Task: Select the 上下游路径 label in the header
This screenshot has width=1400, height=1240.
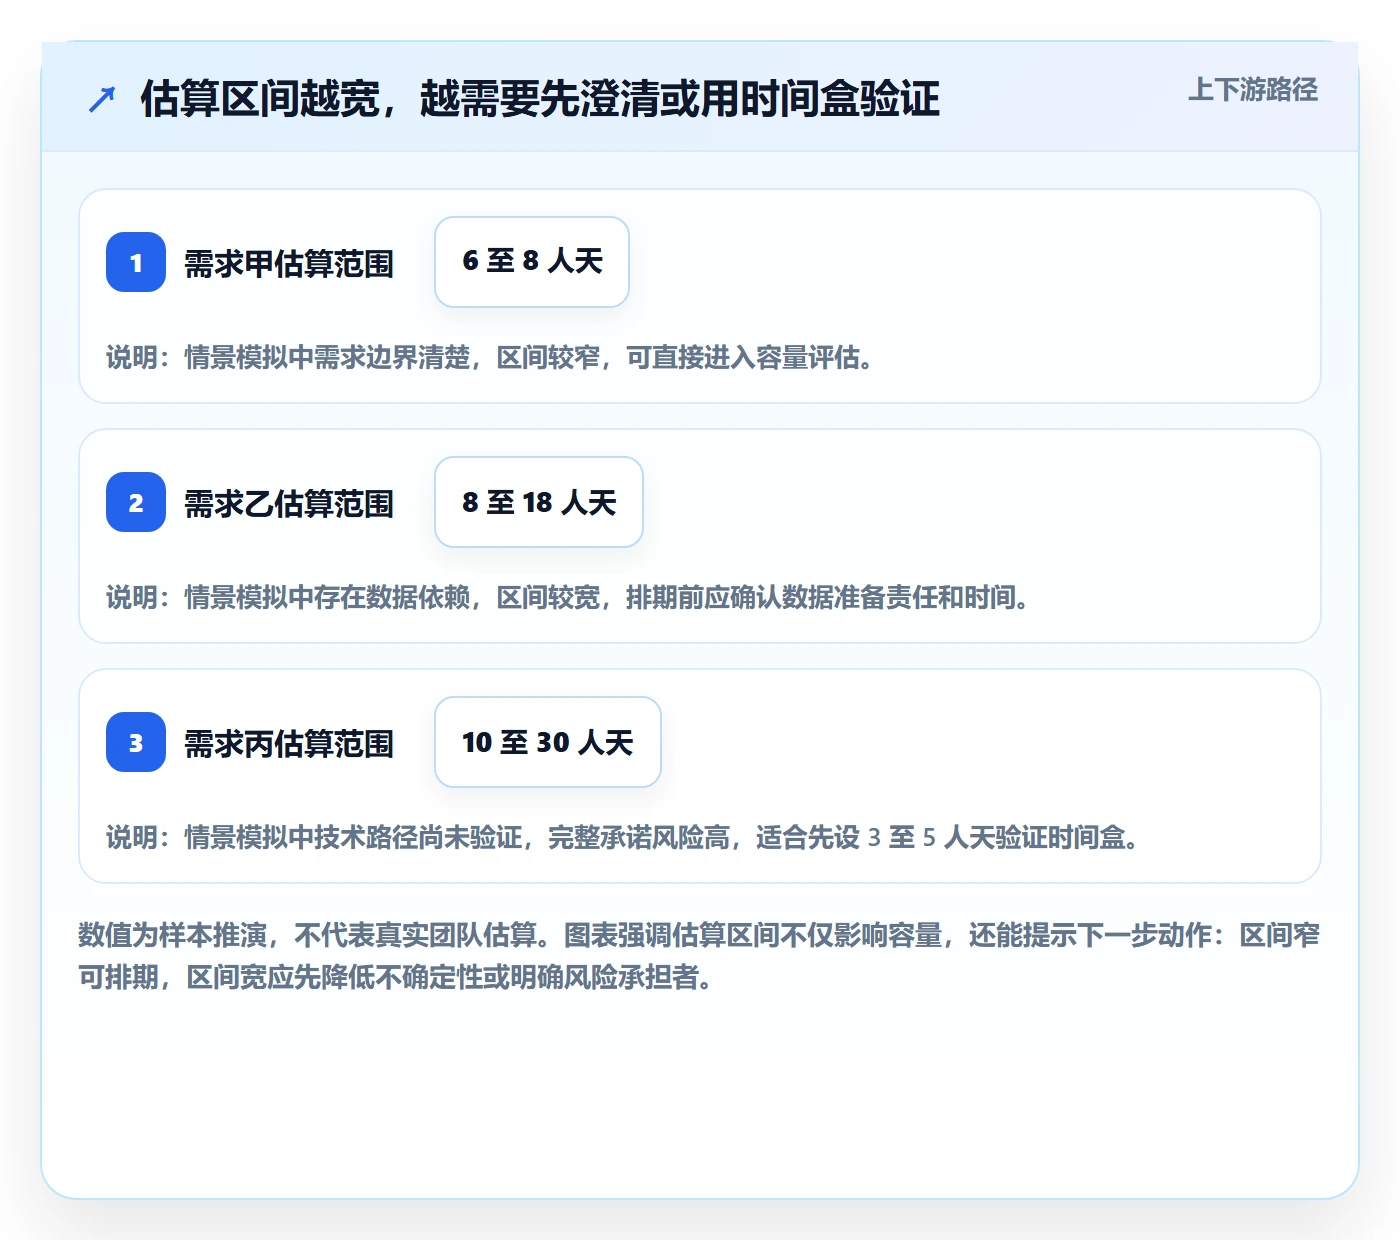Action: point(1252,90)
